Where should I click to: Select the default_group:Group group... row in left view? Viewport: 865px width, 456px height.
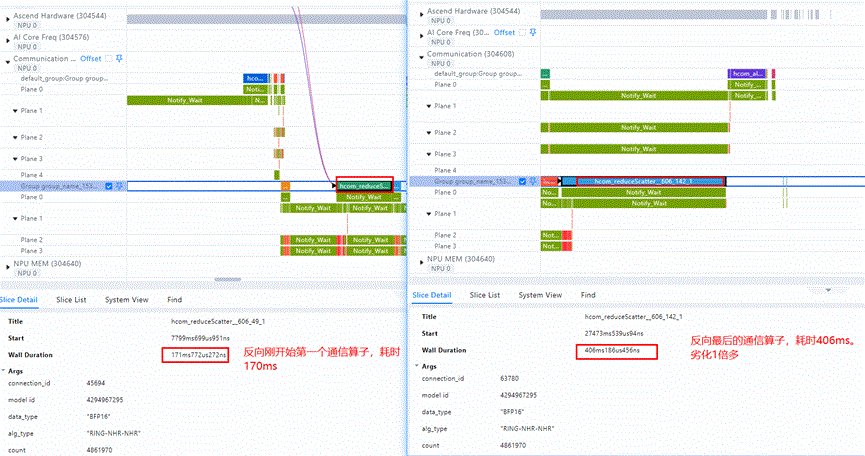point(64,78)
